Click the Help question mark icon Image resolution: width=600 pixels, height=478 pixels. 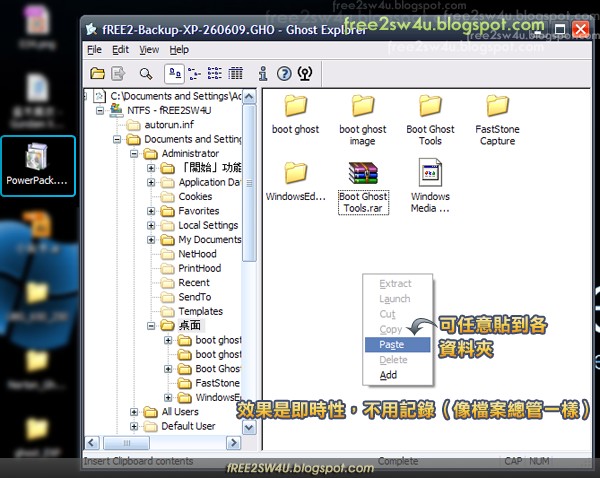tap(284, 73)
